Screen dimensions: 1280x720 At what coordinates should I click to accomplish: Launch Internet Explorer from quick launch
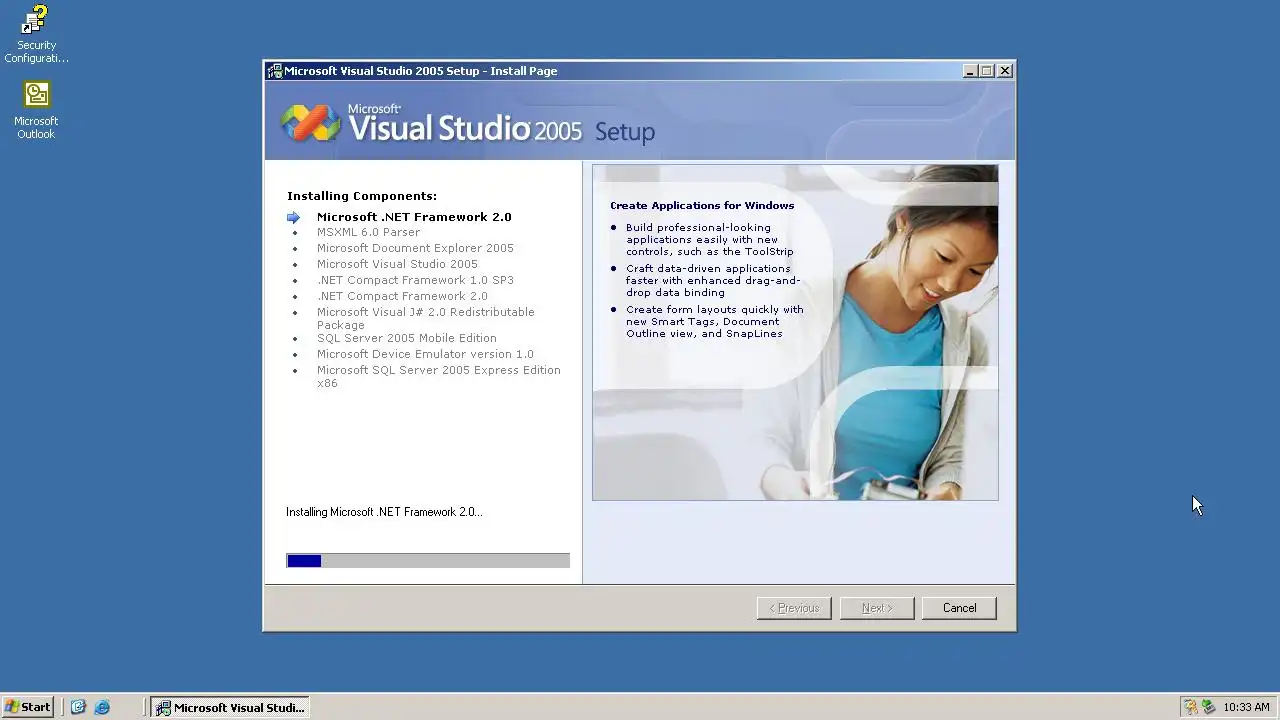click(x=102, y=707)
